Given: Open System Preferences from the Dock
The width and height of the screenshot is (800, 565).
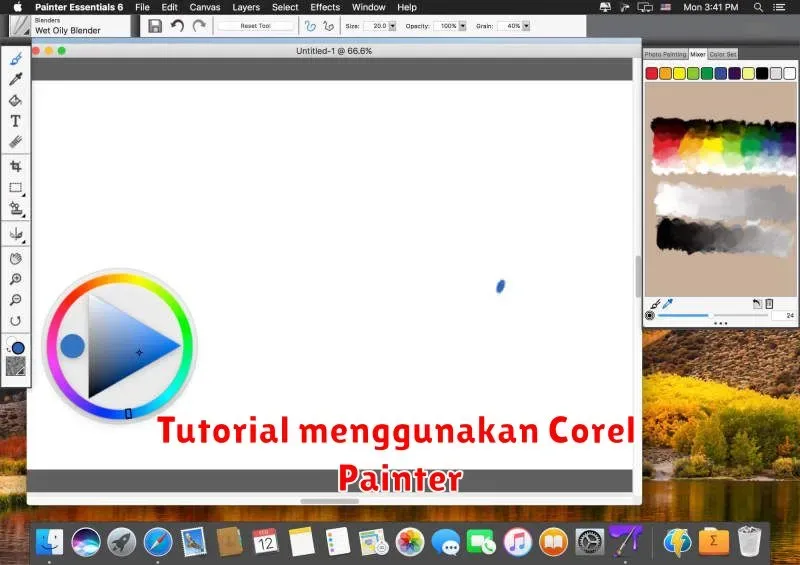Looking at the screenshot, I should pyautogui.click(x=589, y=542).
